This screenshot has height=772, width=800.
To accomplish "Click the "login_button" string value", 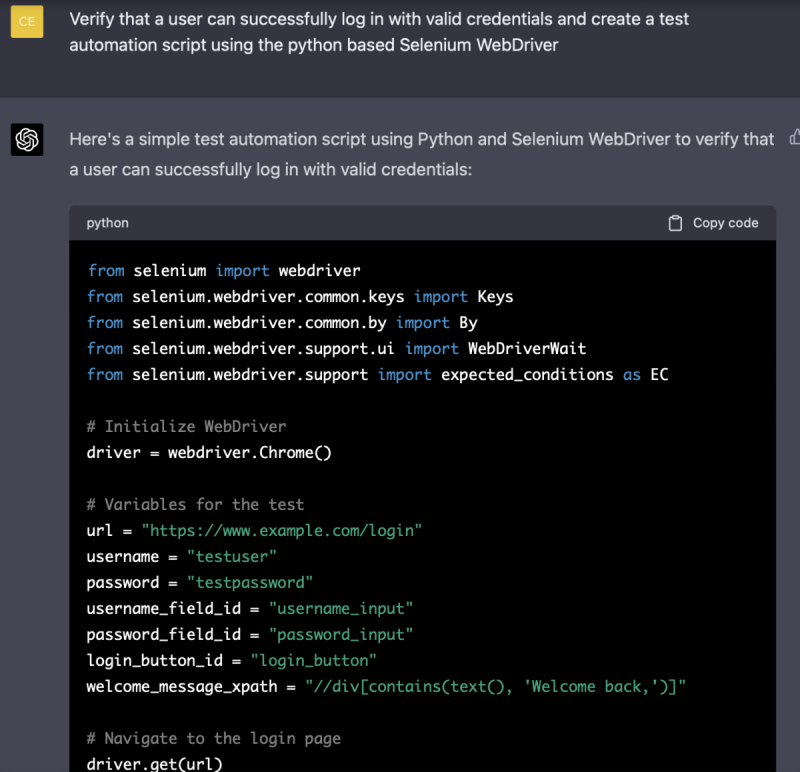I will (313, 660).
